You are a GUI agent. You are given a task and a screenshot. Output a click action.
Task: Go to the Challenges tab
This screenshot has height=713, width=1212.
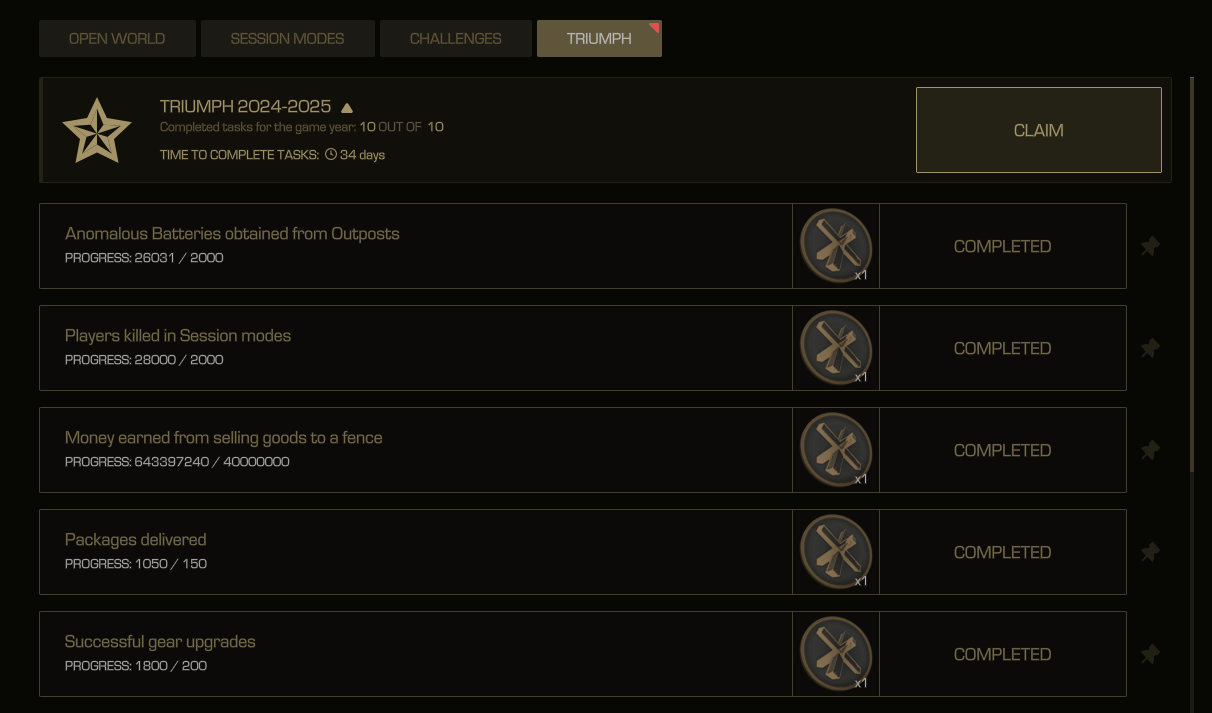[456, 39]
